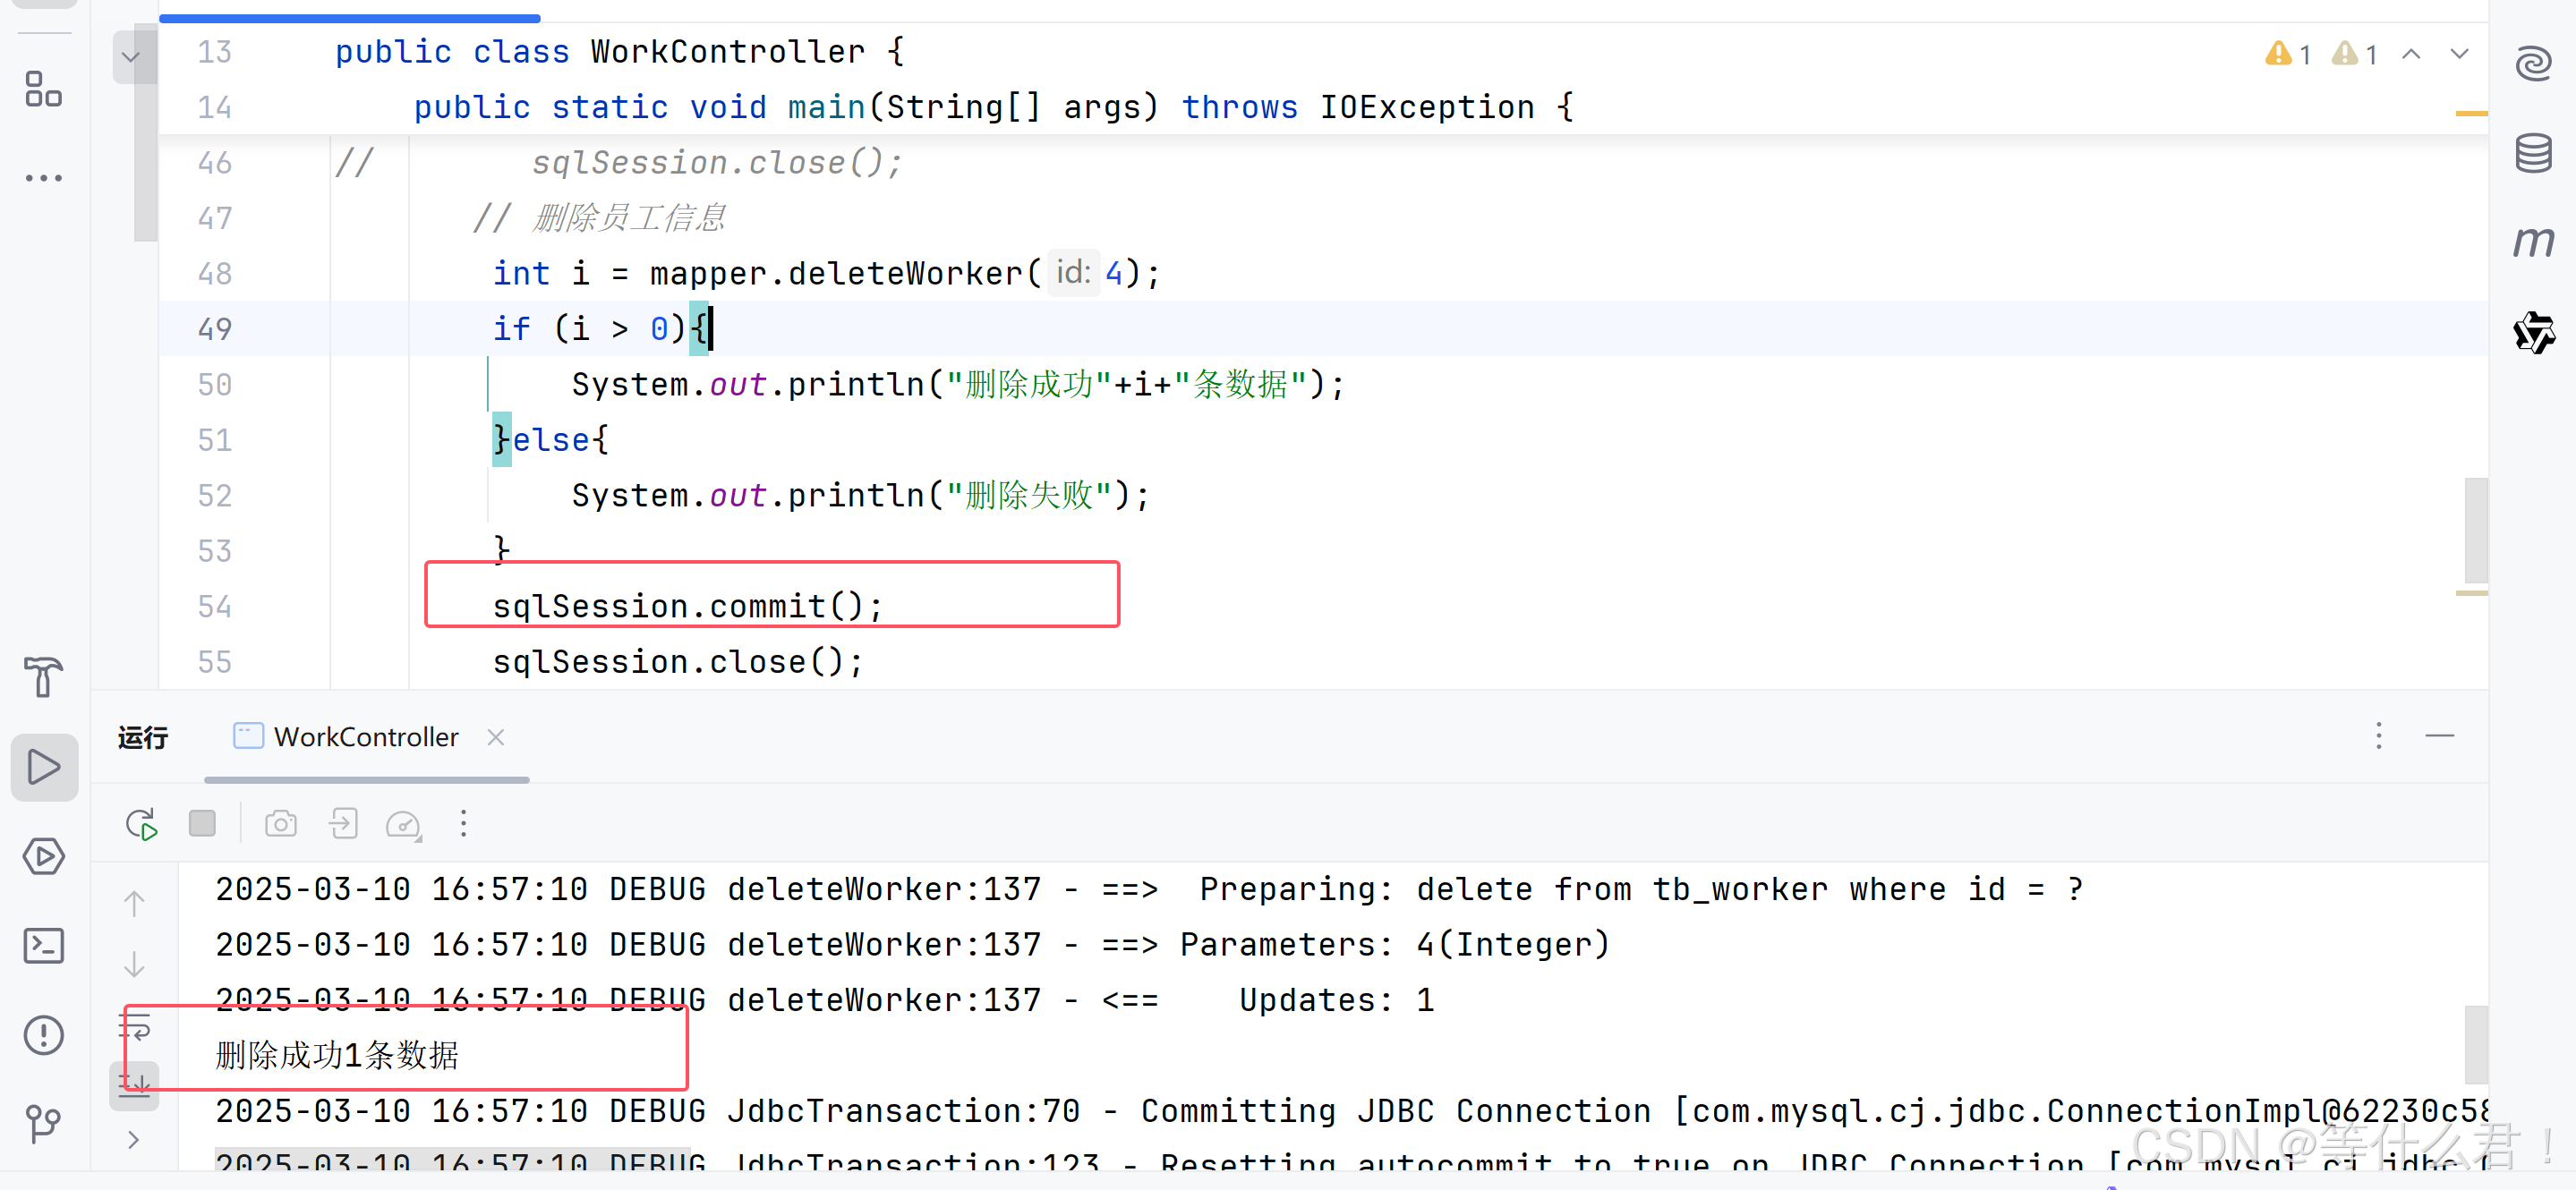Open the Terminal tool window
Screen dimensions: 2576x1190
point(43,945)
